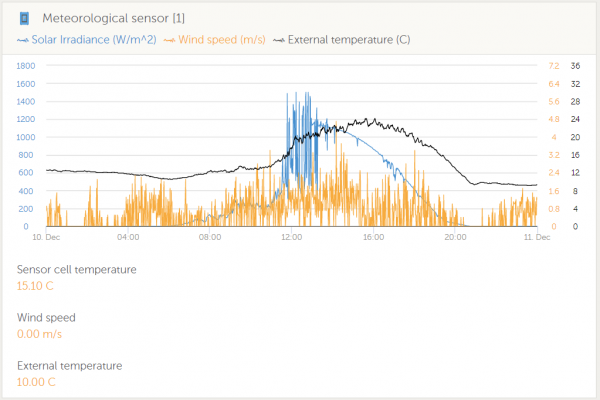The width and height of the screenshot is (600, 400).
Task: Click the 16:00 time axis label
Action: pyautogui.click(x=373, y=237)
